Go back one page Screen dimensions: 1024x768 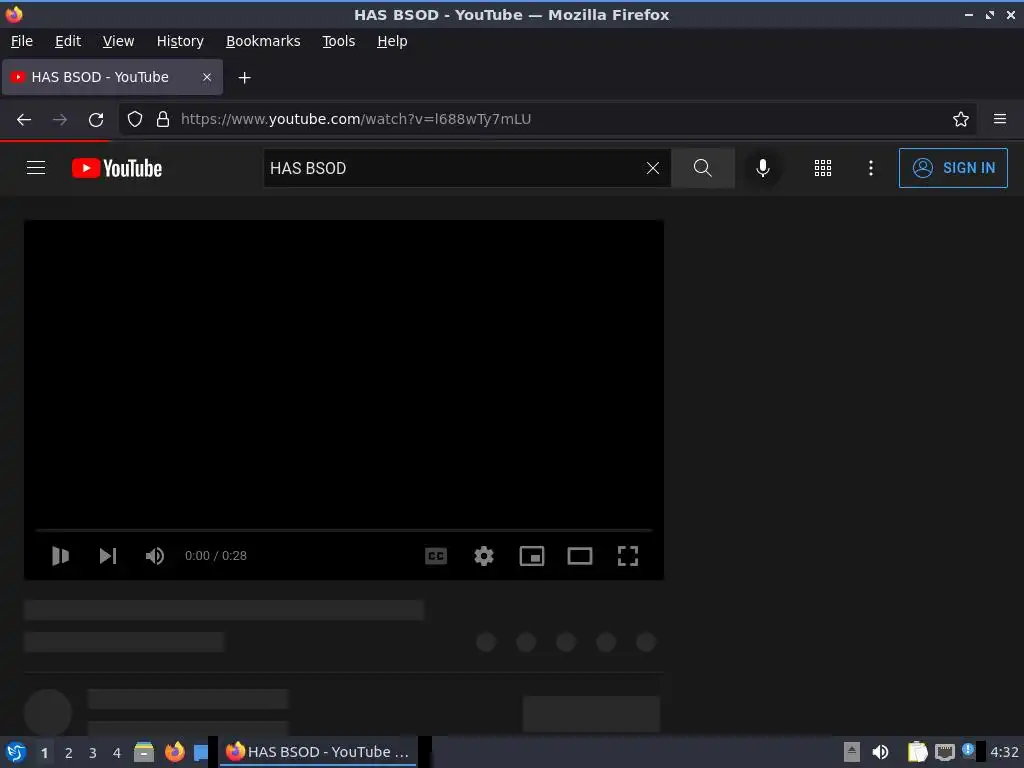coord(24,120)
